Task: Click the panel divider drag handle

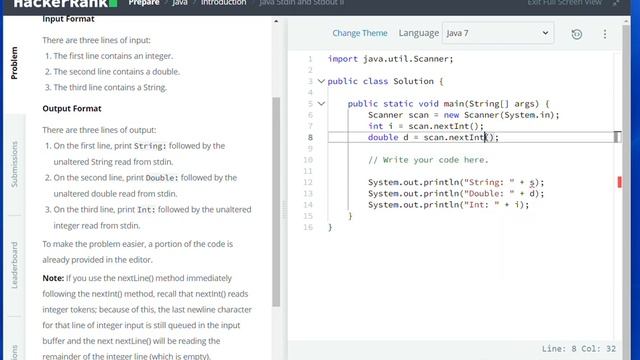Action: 284,209
